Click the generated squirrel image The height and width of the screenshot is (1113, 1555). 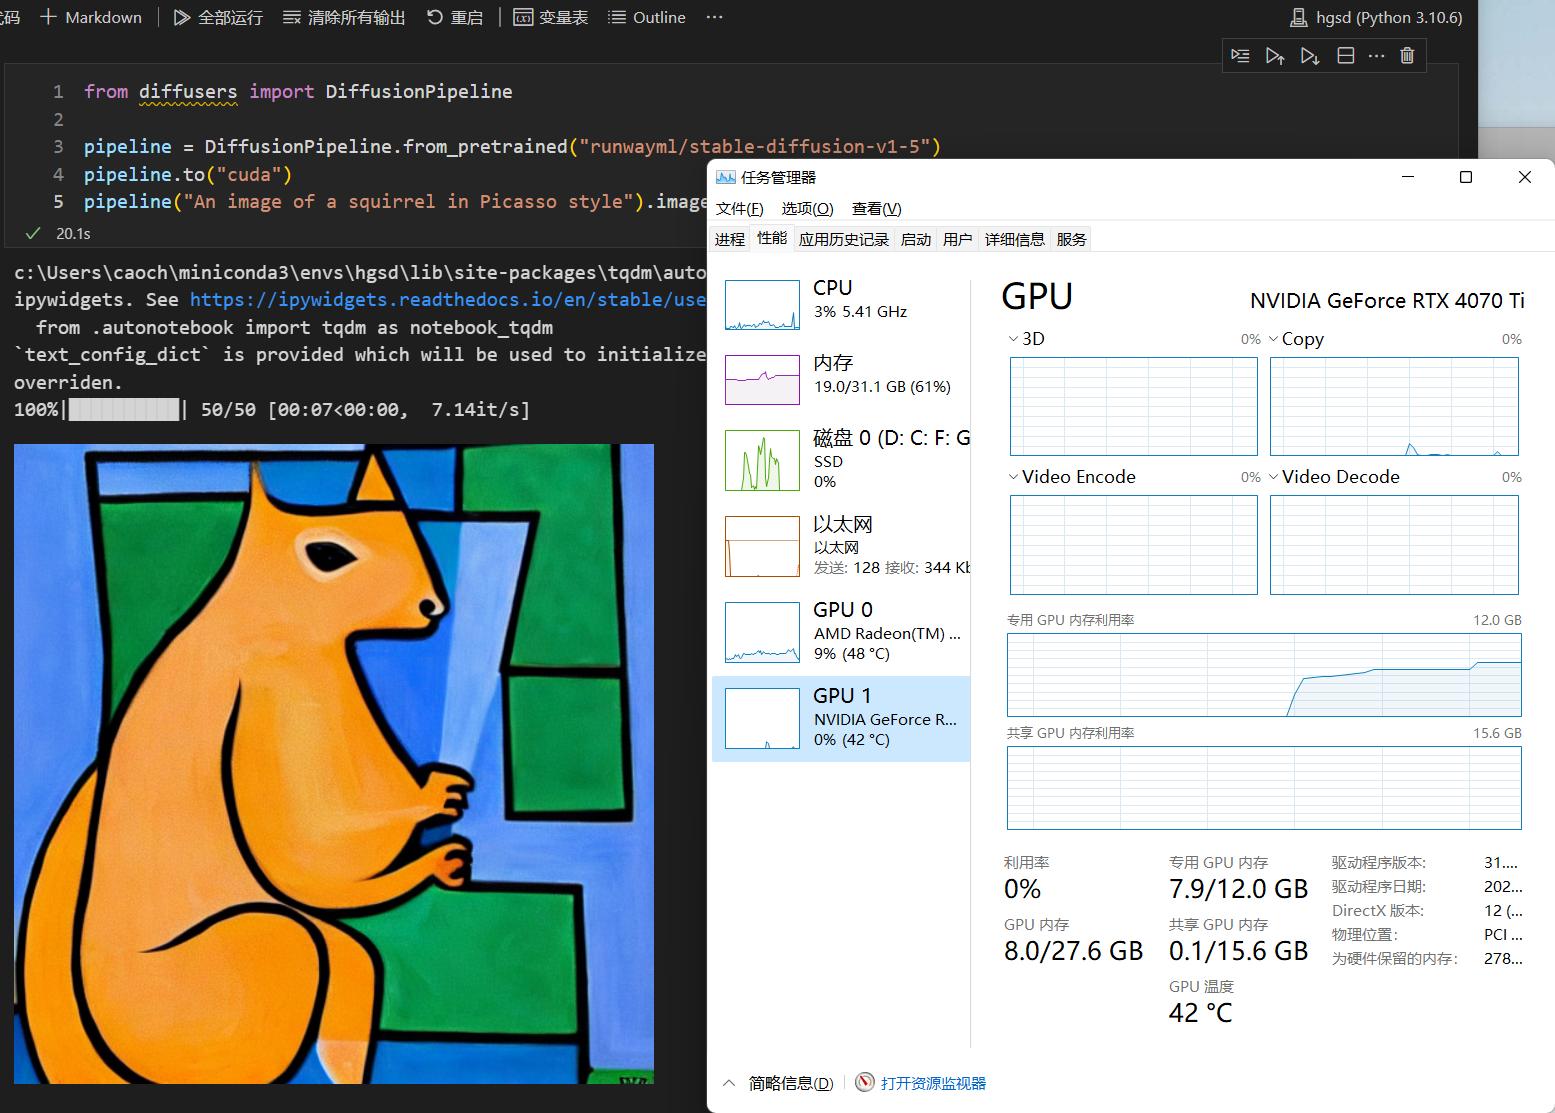point(334,763)
